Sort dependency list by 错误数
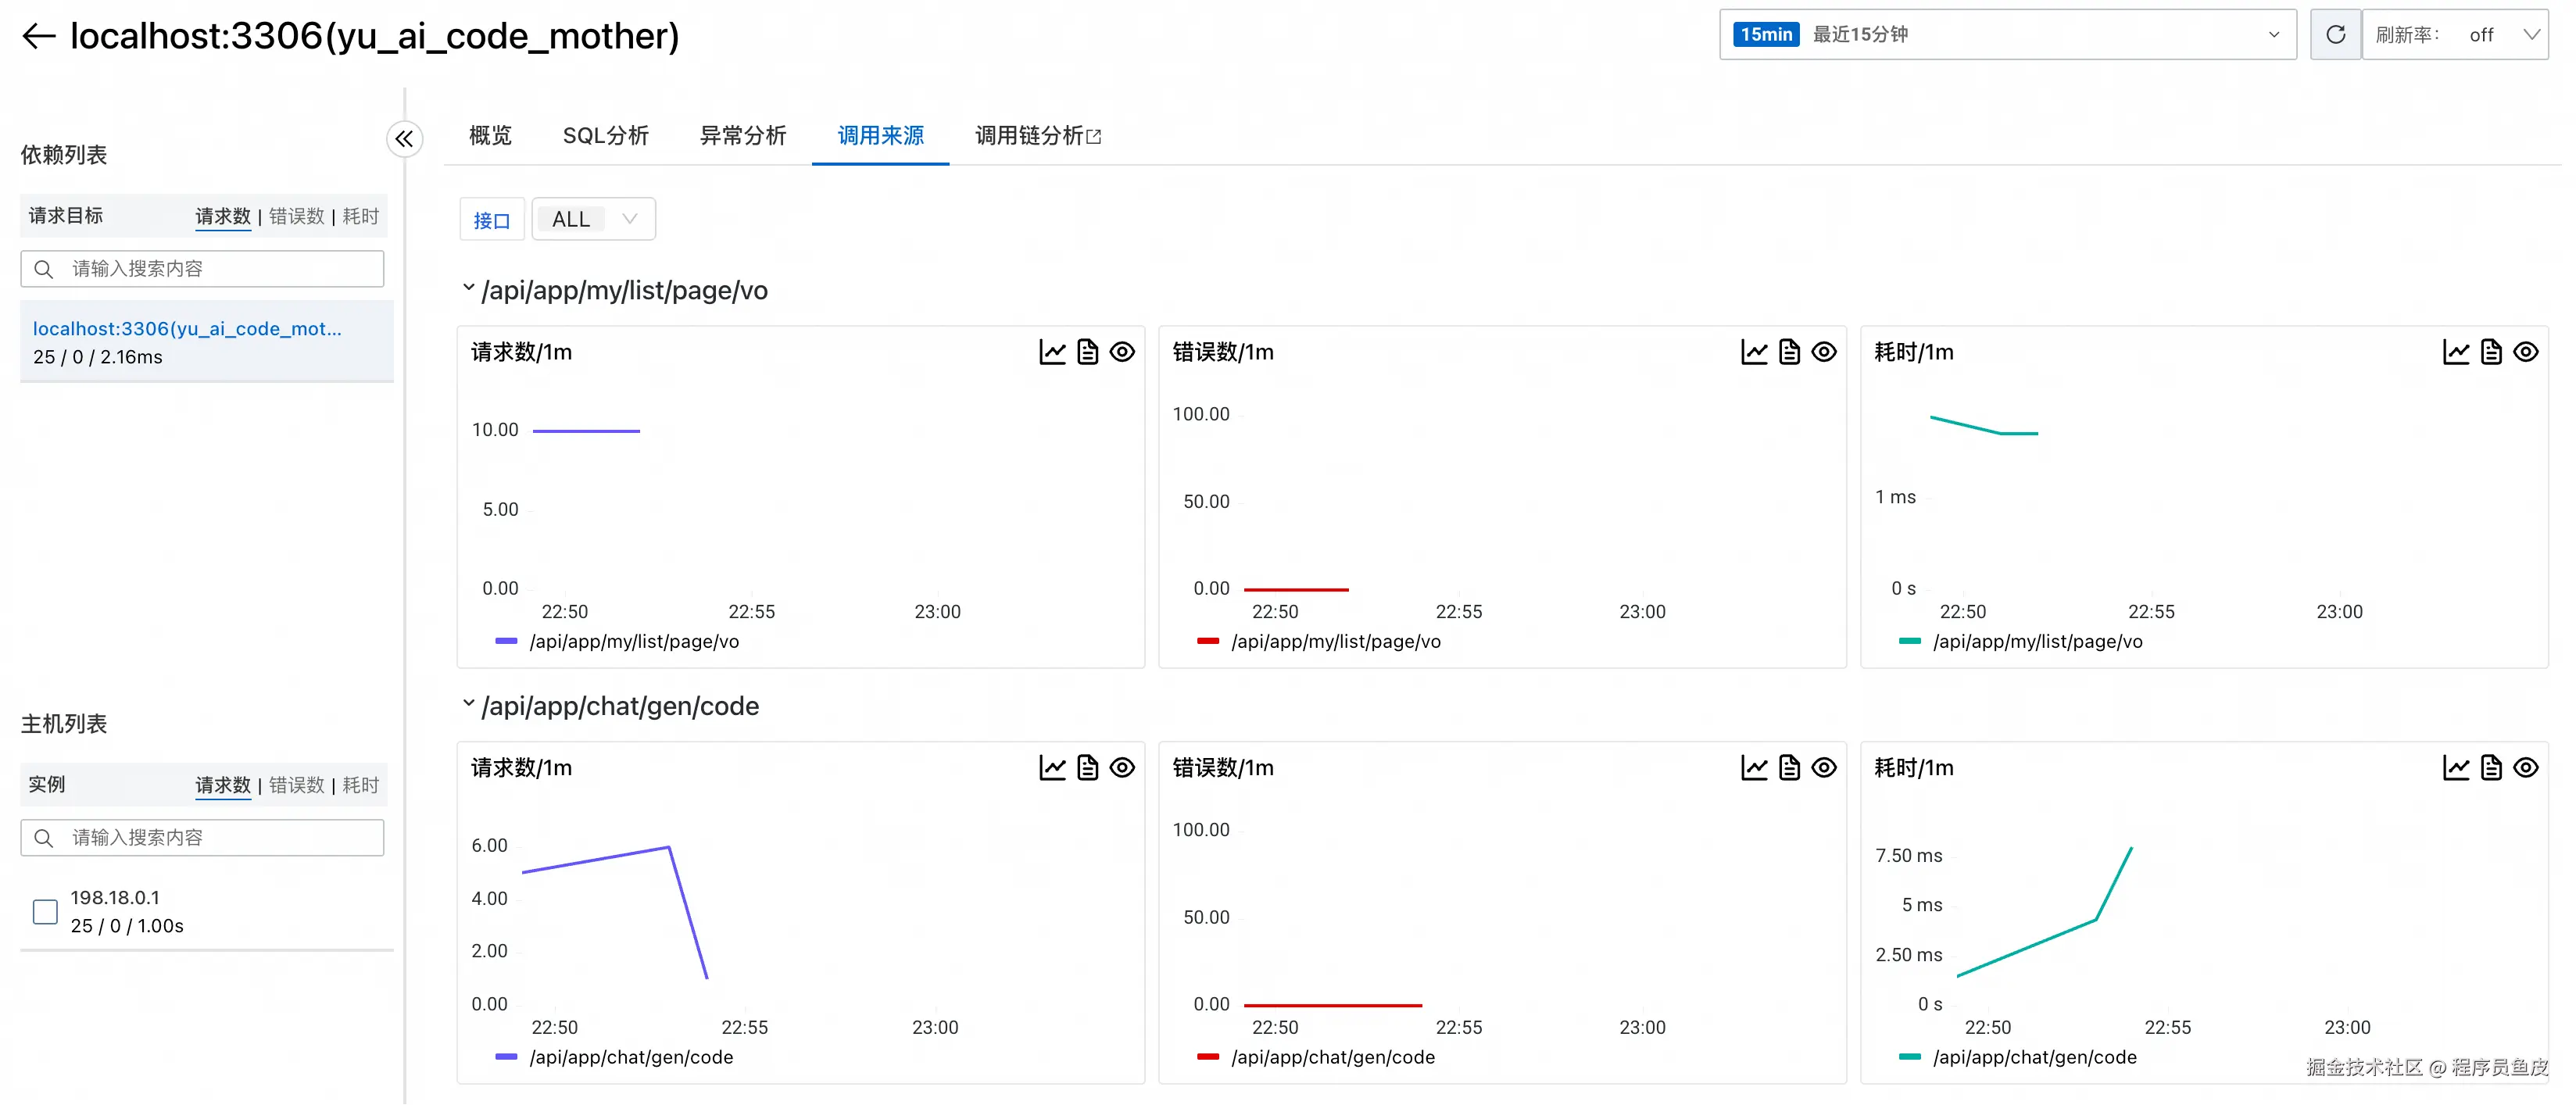Image resolution: width=2576 pixels, height=1105 pixels. pyautogui.click(x=296, y=216)
